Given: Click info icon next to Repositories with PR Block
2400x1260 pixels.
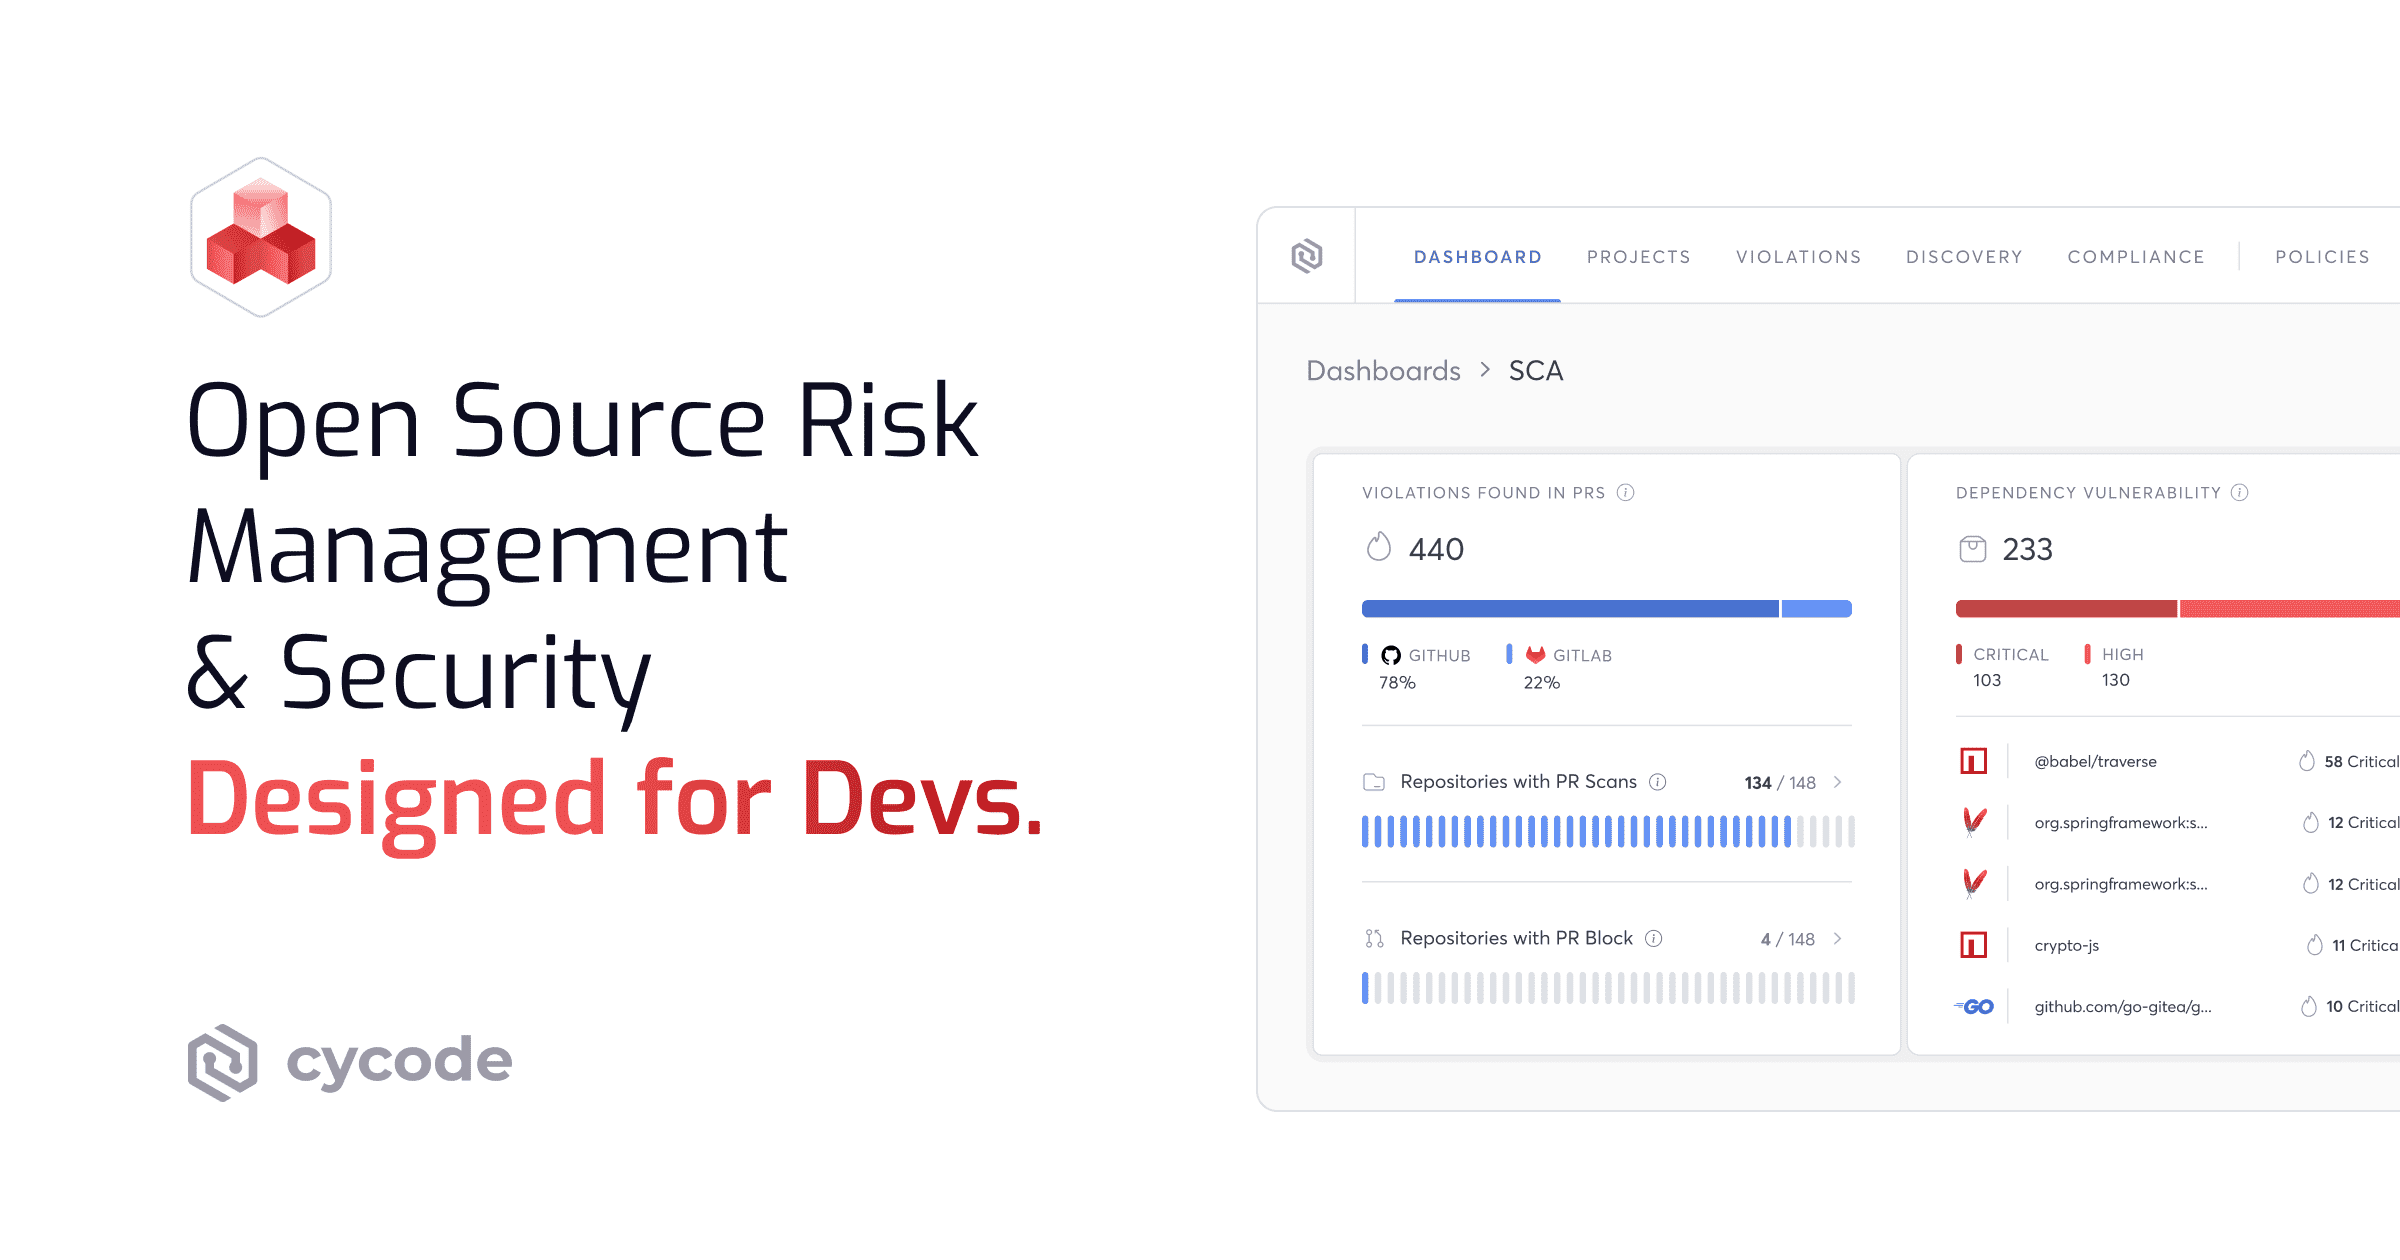Looking at the screenshot, I should coord(1654,938).
